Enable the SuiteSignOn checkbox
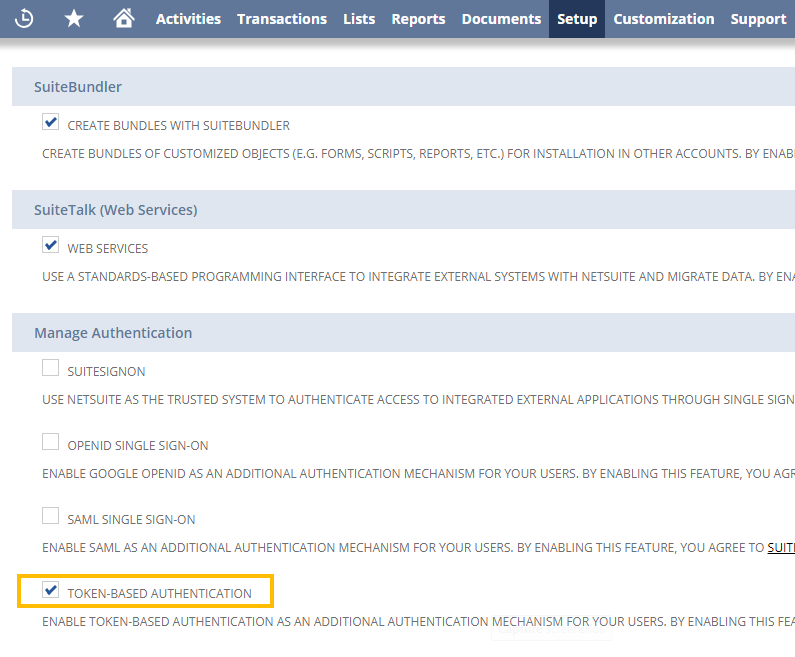This screenshot has height=657, width=795. coord(51,369)
